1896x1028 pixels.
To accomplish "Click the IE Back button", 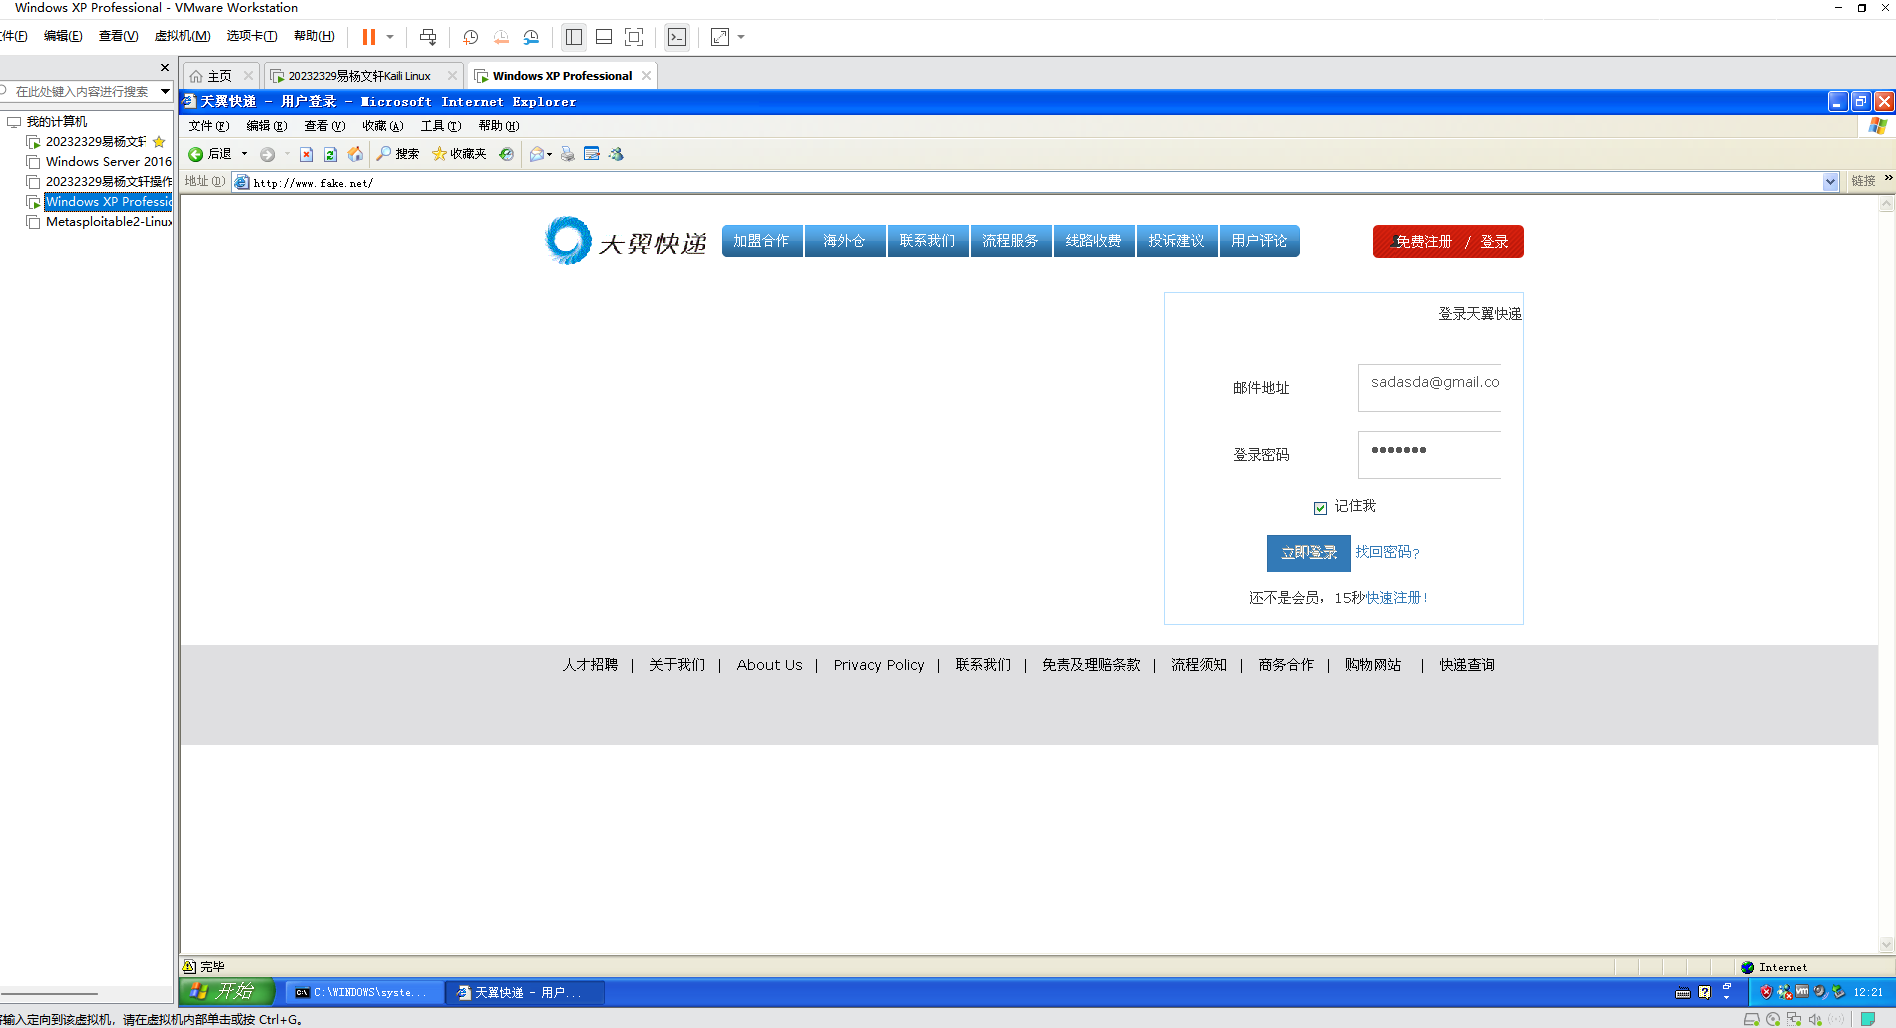I will [x=210, y=154].
